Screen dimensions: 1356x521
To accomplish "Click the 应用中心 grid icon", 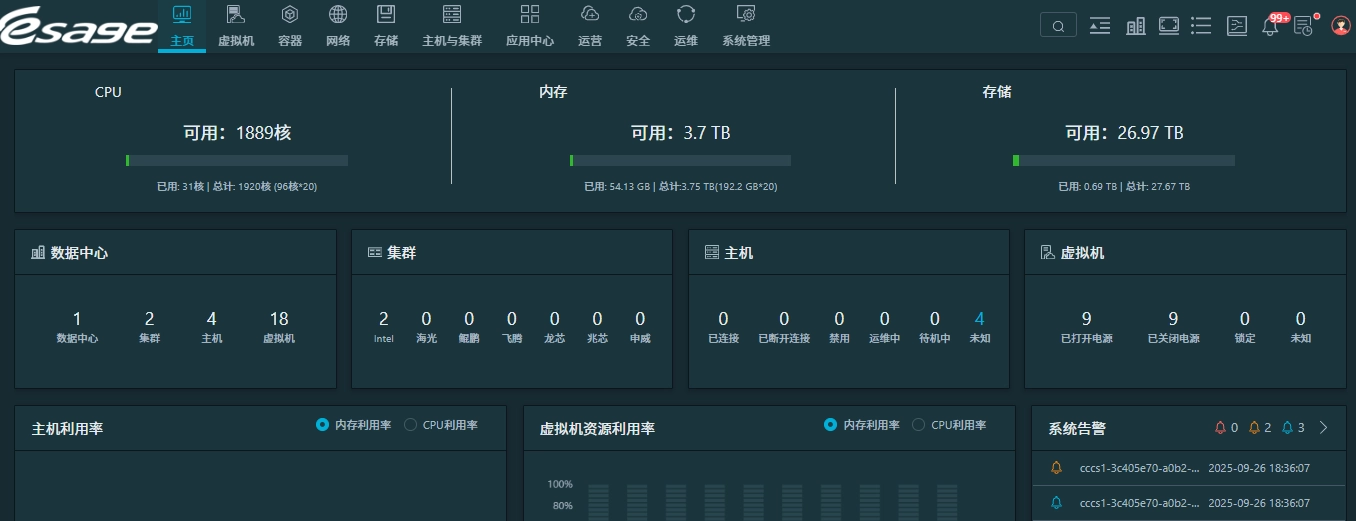I will pos(530,14).
